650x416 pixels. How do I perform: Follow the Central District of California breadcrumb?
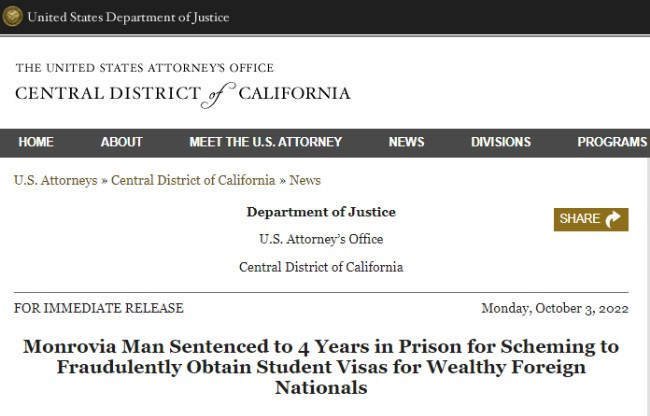(193, 180)
